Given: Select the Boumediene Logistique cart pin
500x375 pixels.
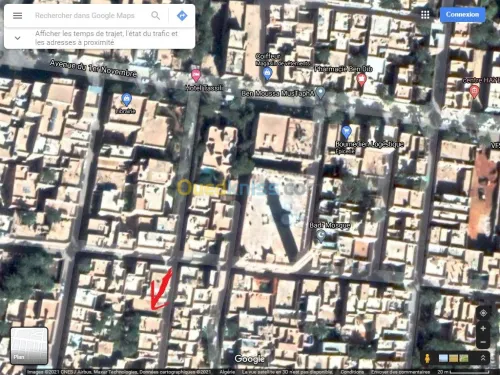Looking at the screenshot, I should (x=346, y=132).
